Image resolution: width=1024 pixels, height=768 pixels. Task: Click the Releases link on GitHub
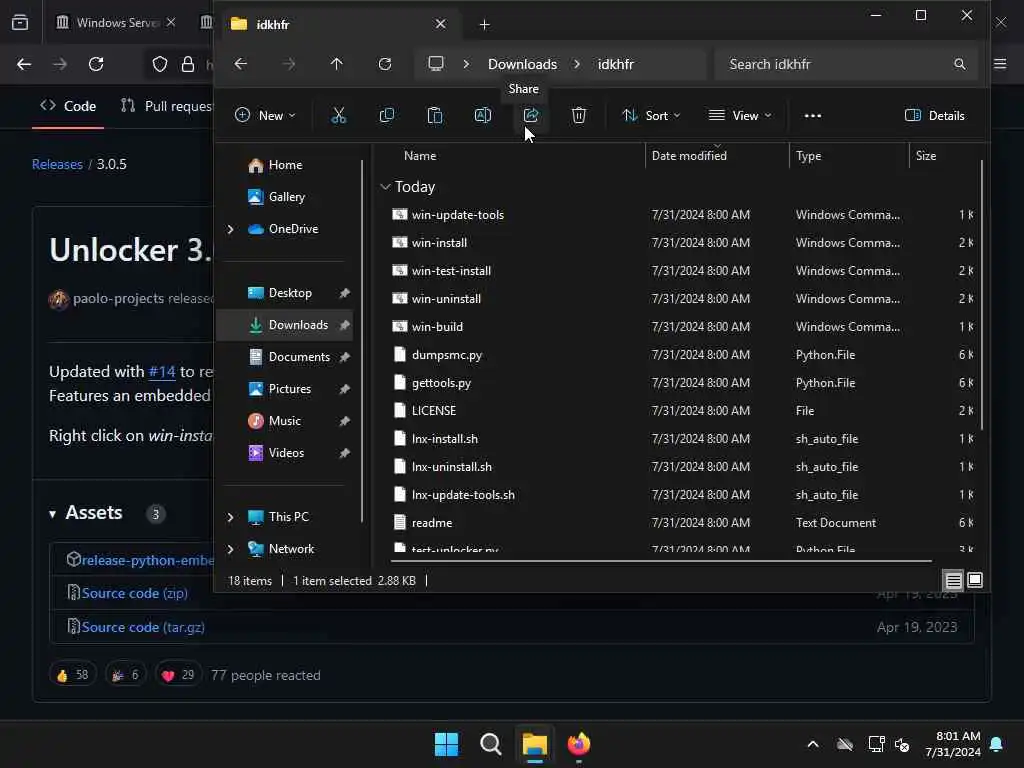click(57, 165)
